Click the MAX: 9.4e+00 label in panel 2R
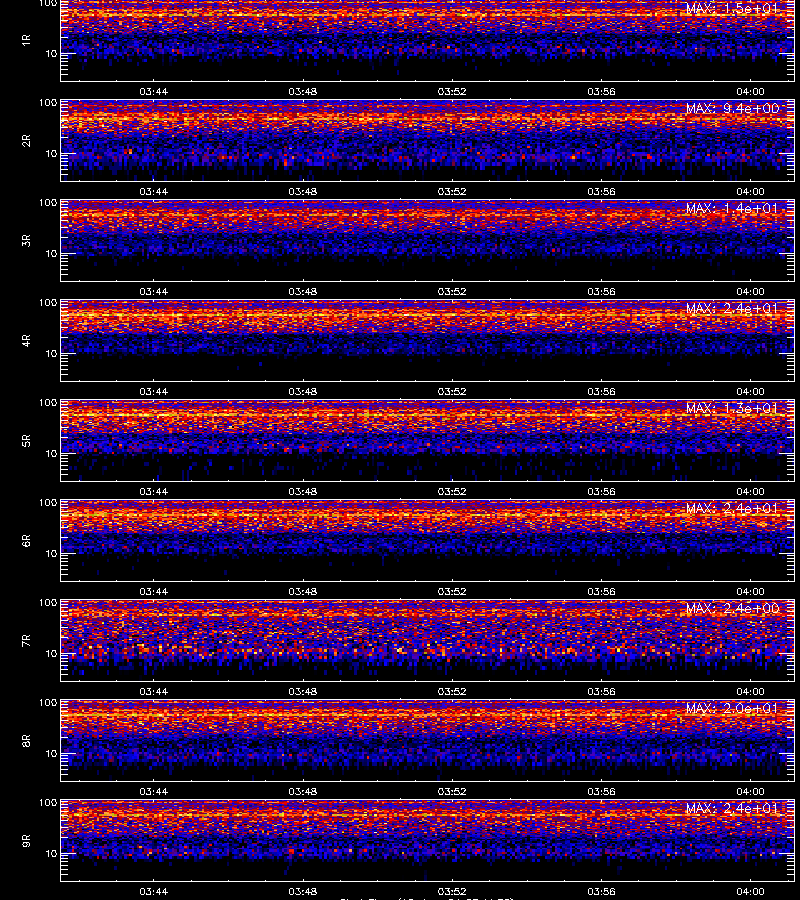The image size is (800, 900). coord(732,108)
